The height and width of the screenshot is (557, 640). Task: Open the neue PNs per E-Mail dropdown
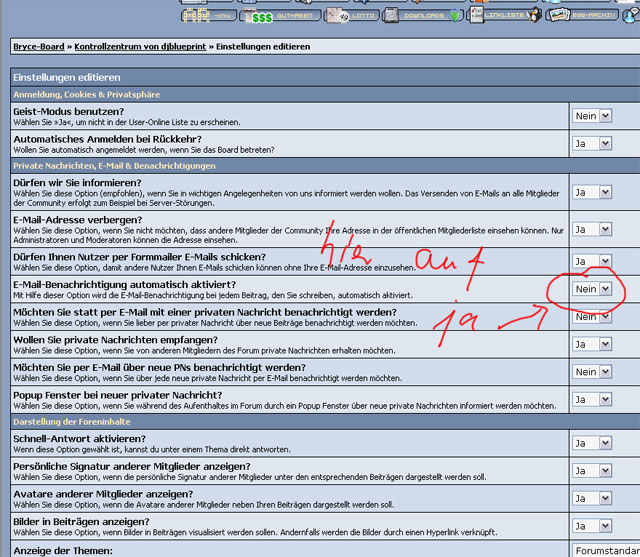point(592,372)
